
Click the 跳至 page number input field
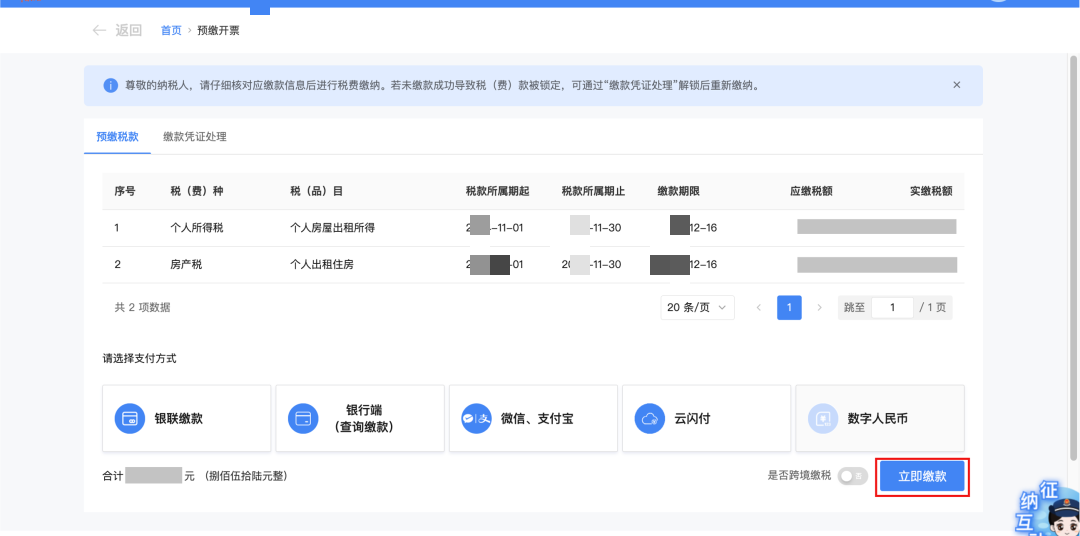pos(892,307)
